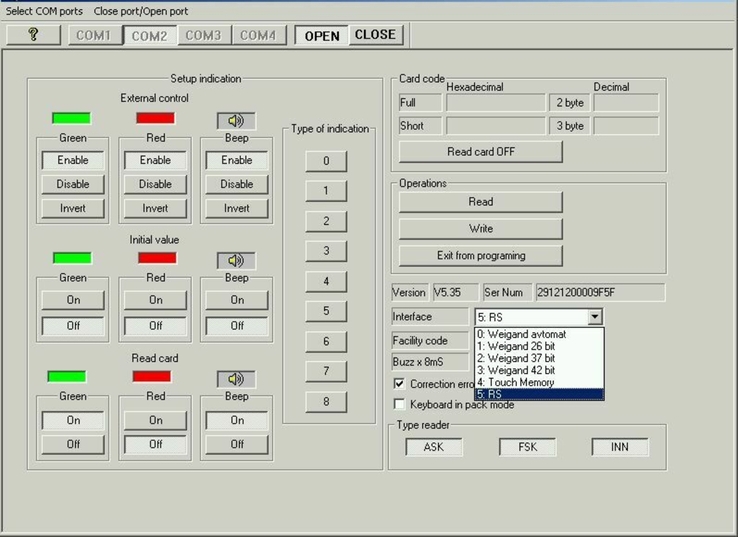The height and width of the screenshot is (537, 738).
Task: Select 5: RS highlighted list option
Action: click(539, 394)
